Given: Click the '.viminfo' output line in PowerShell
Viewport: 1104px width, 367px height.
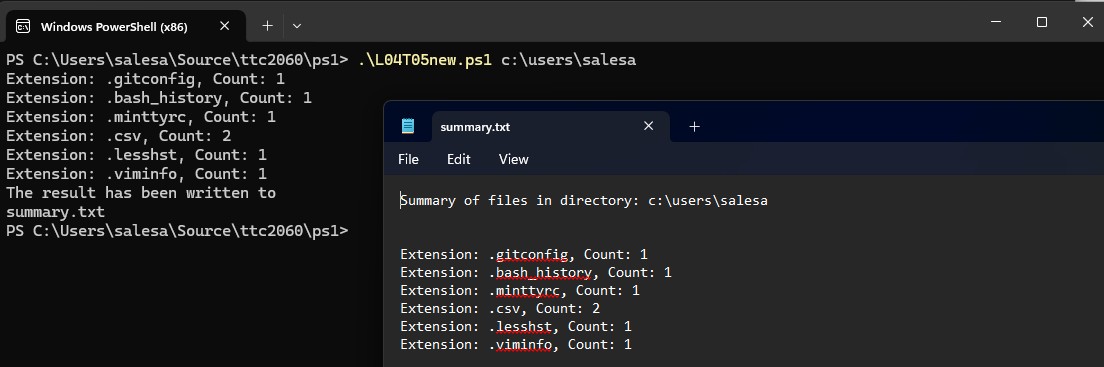Looking at the screenshot, I should coord(136,173).
